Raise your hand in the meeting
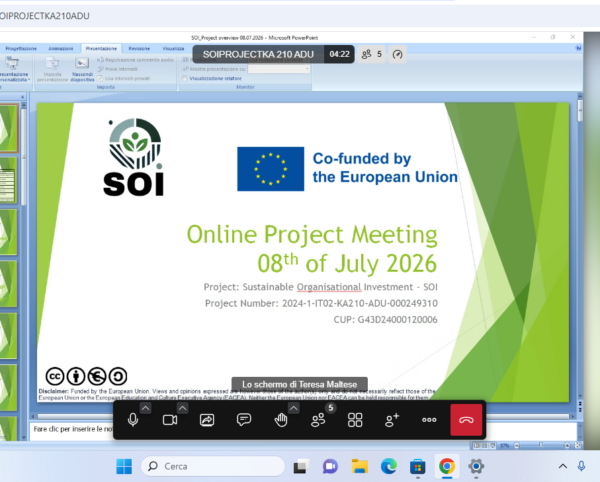This screenshot has height=482, width=600. (x=281, y=420)
